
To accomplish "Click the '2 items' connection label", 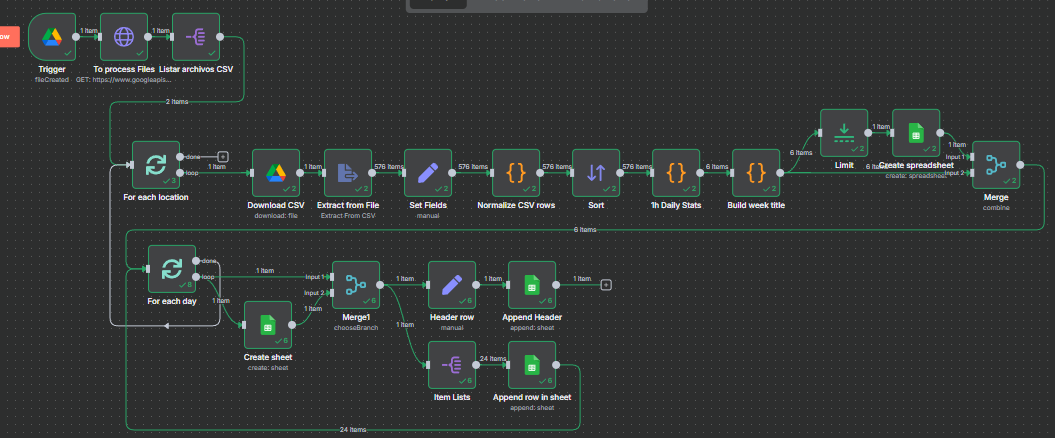I will click(x=177, y=102).
